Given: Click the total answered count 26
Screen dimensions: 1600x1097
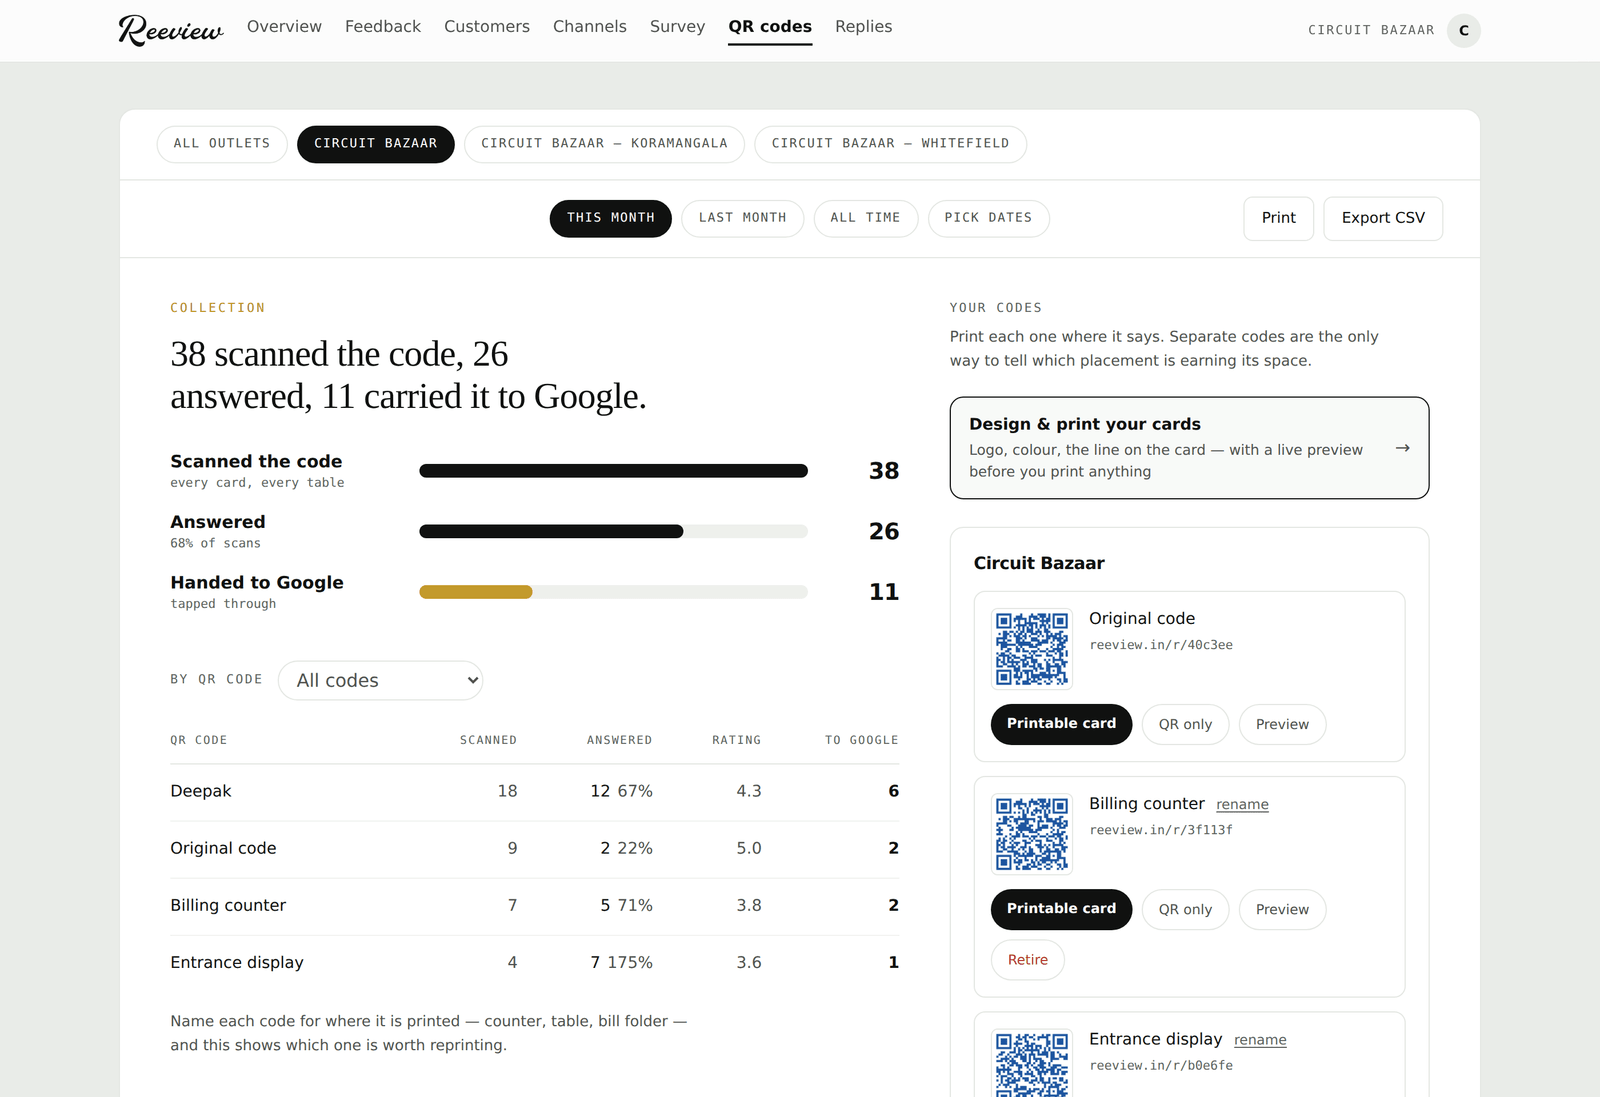Looking at the screenshot, I should click(884, 531).
